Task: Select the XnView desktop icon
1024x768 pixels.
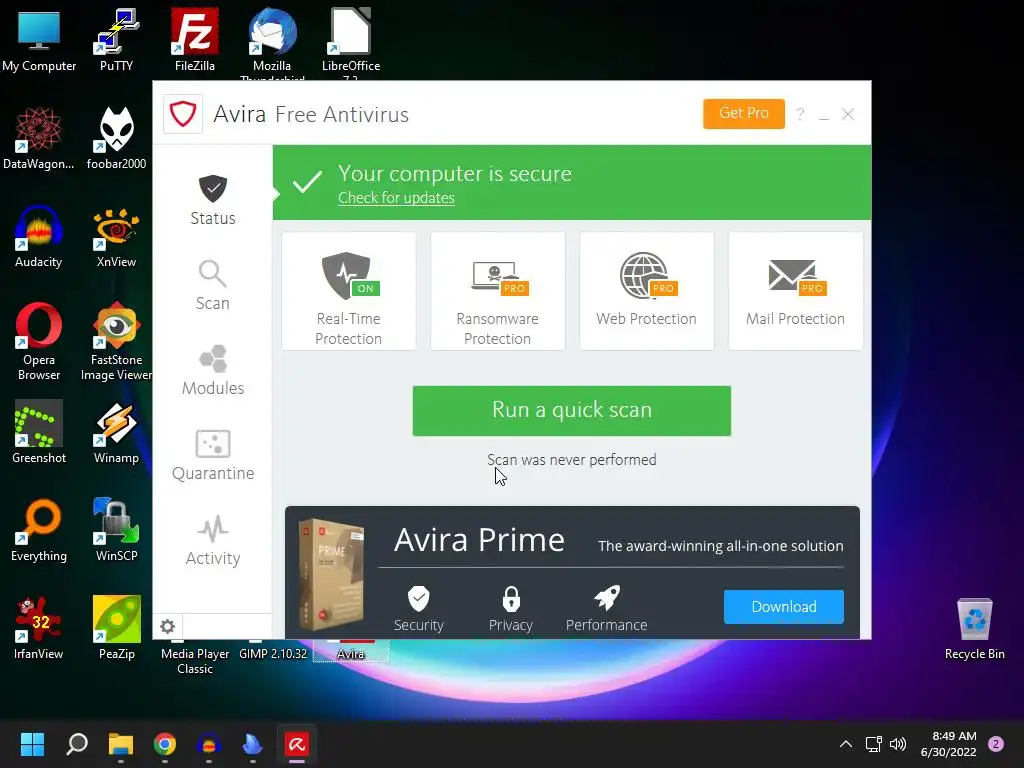Action: tap(116, 236)
